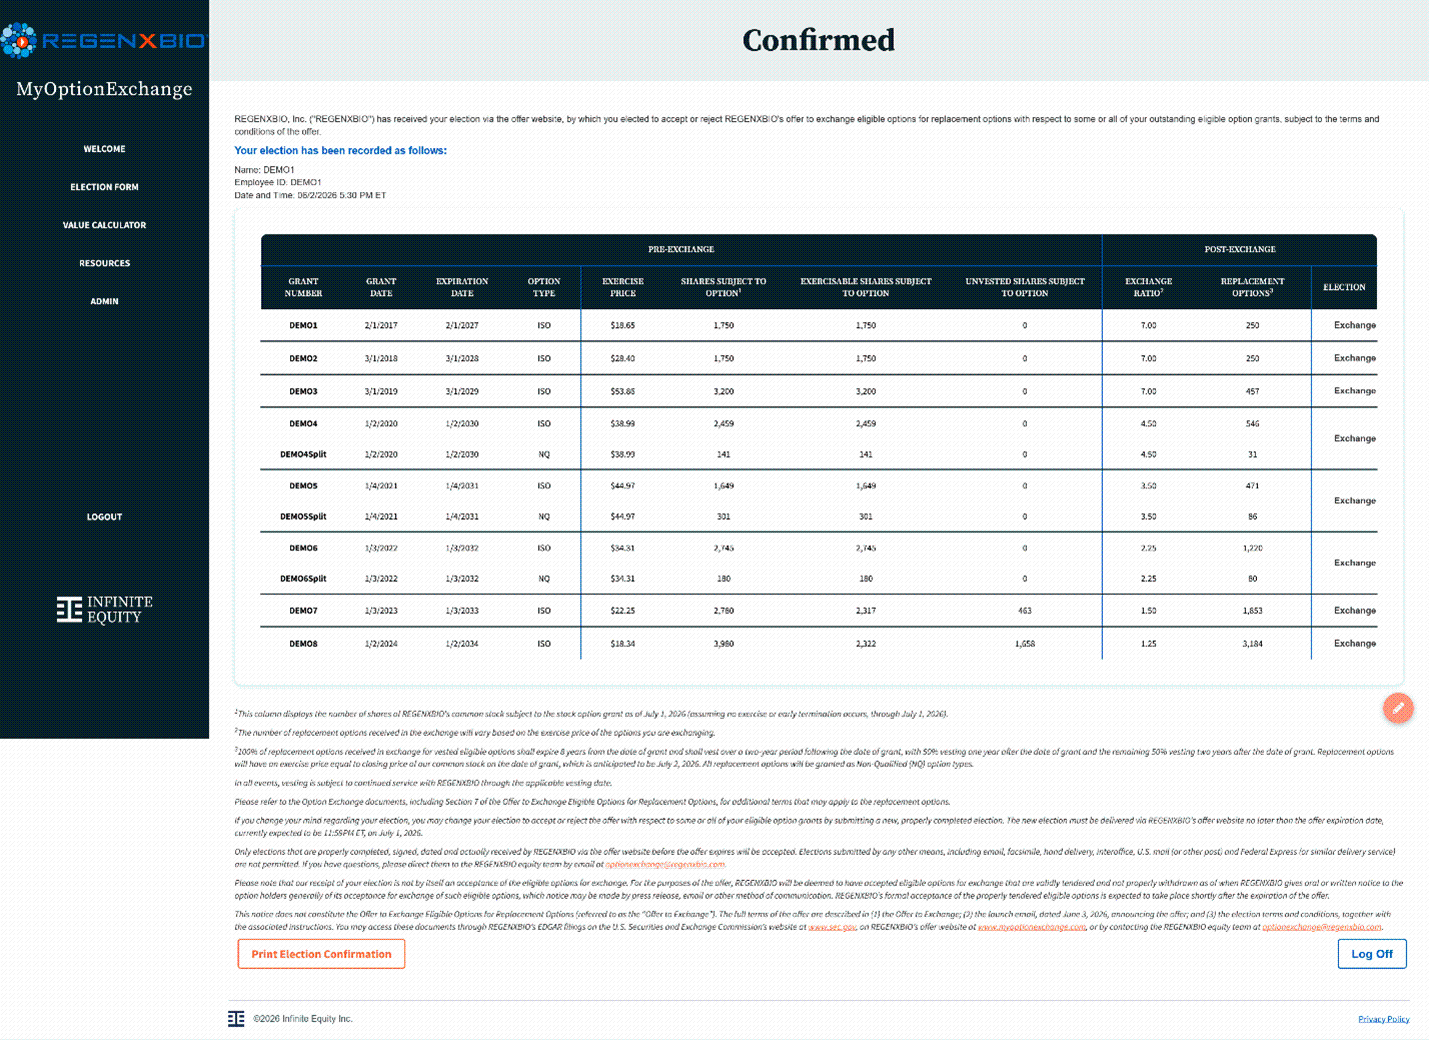Open the Privacy Policy link
Screen dimensions: 1429x1040
click(1384, 1019)
